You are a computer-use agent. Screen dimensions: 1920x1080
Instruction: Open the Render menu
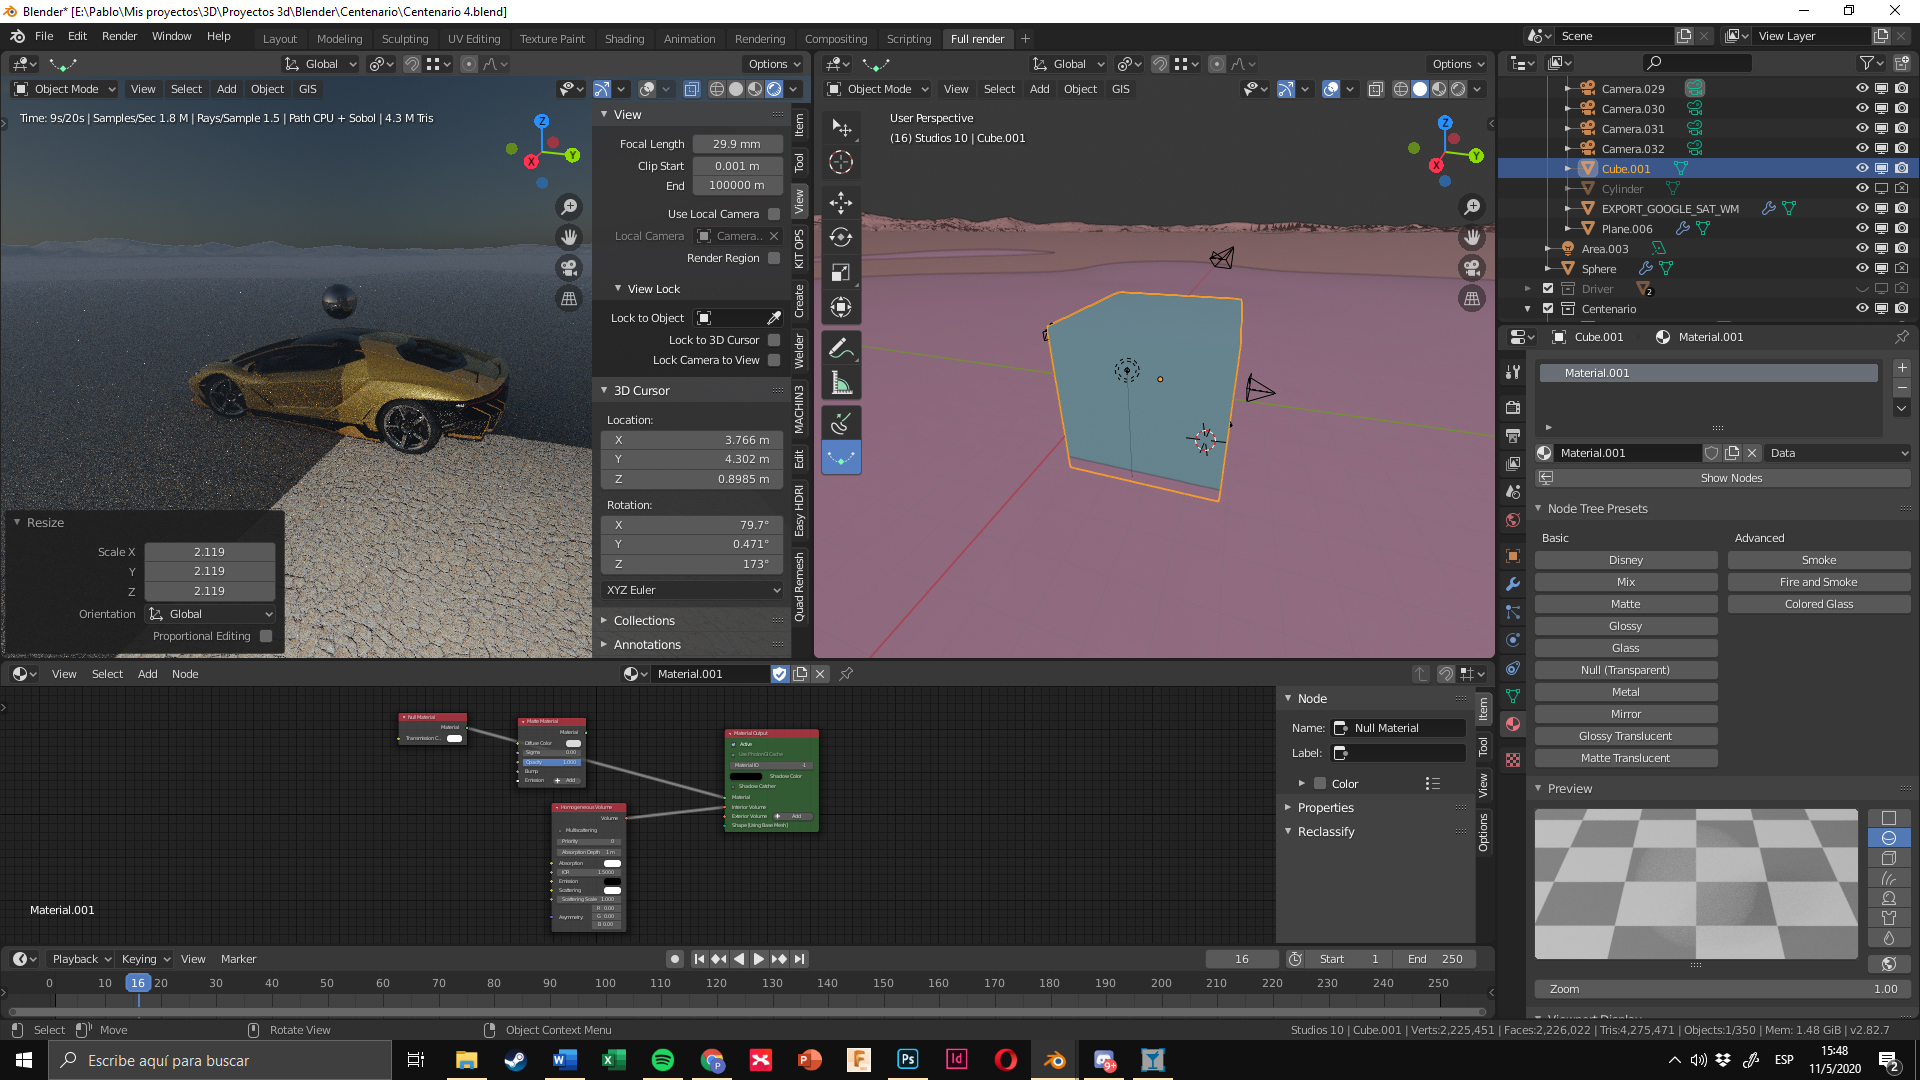[x=119, y=36]
